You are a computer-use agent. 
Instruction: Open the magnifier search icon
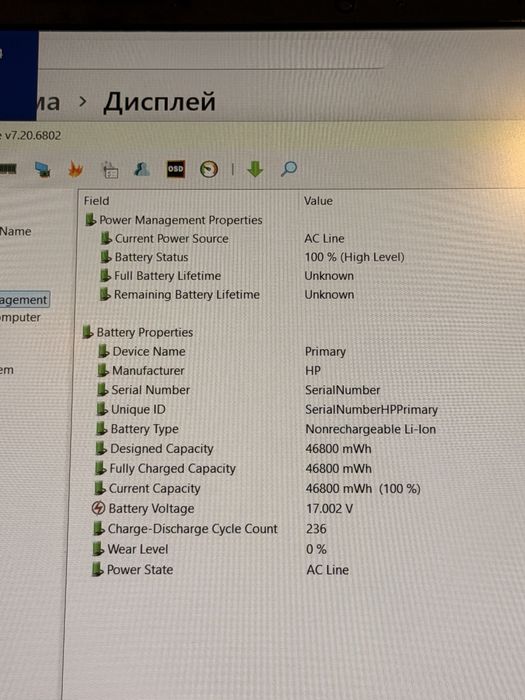click(x=288, y=169)
